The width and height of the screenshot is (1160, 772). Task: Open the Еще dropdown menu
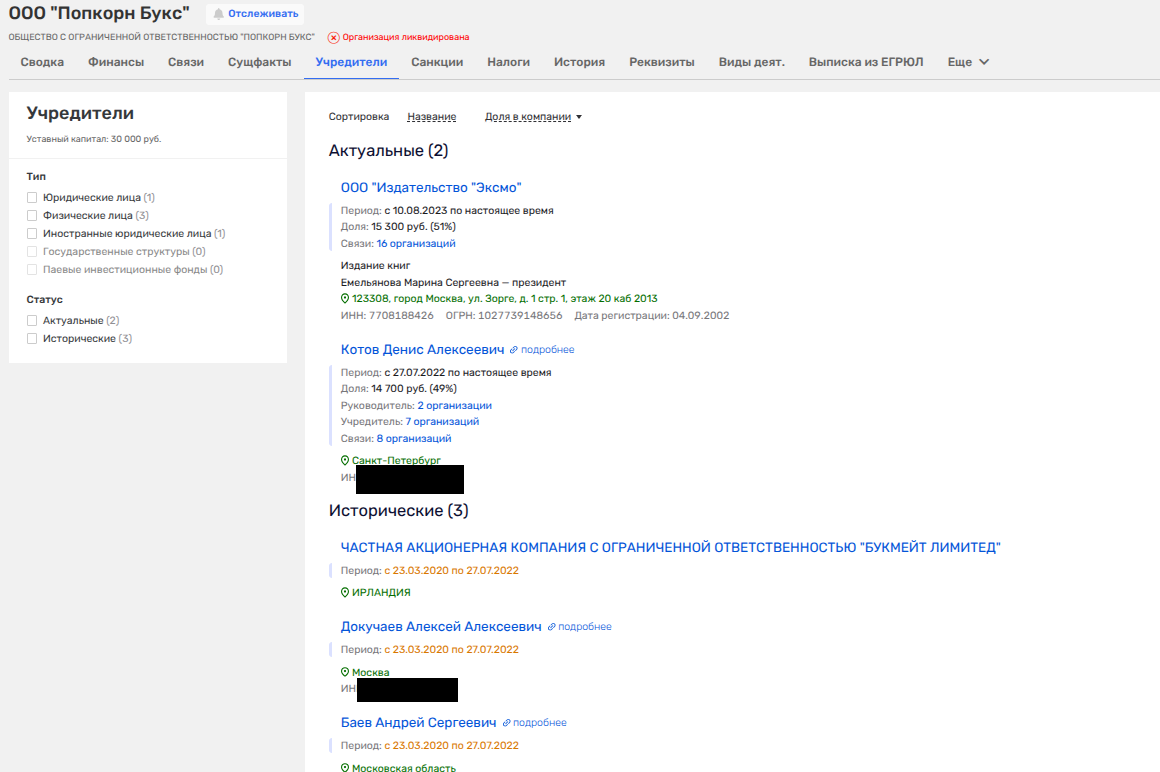[968, 62]
